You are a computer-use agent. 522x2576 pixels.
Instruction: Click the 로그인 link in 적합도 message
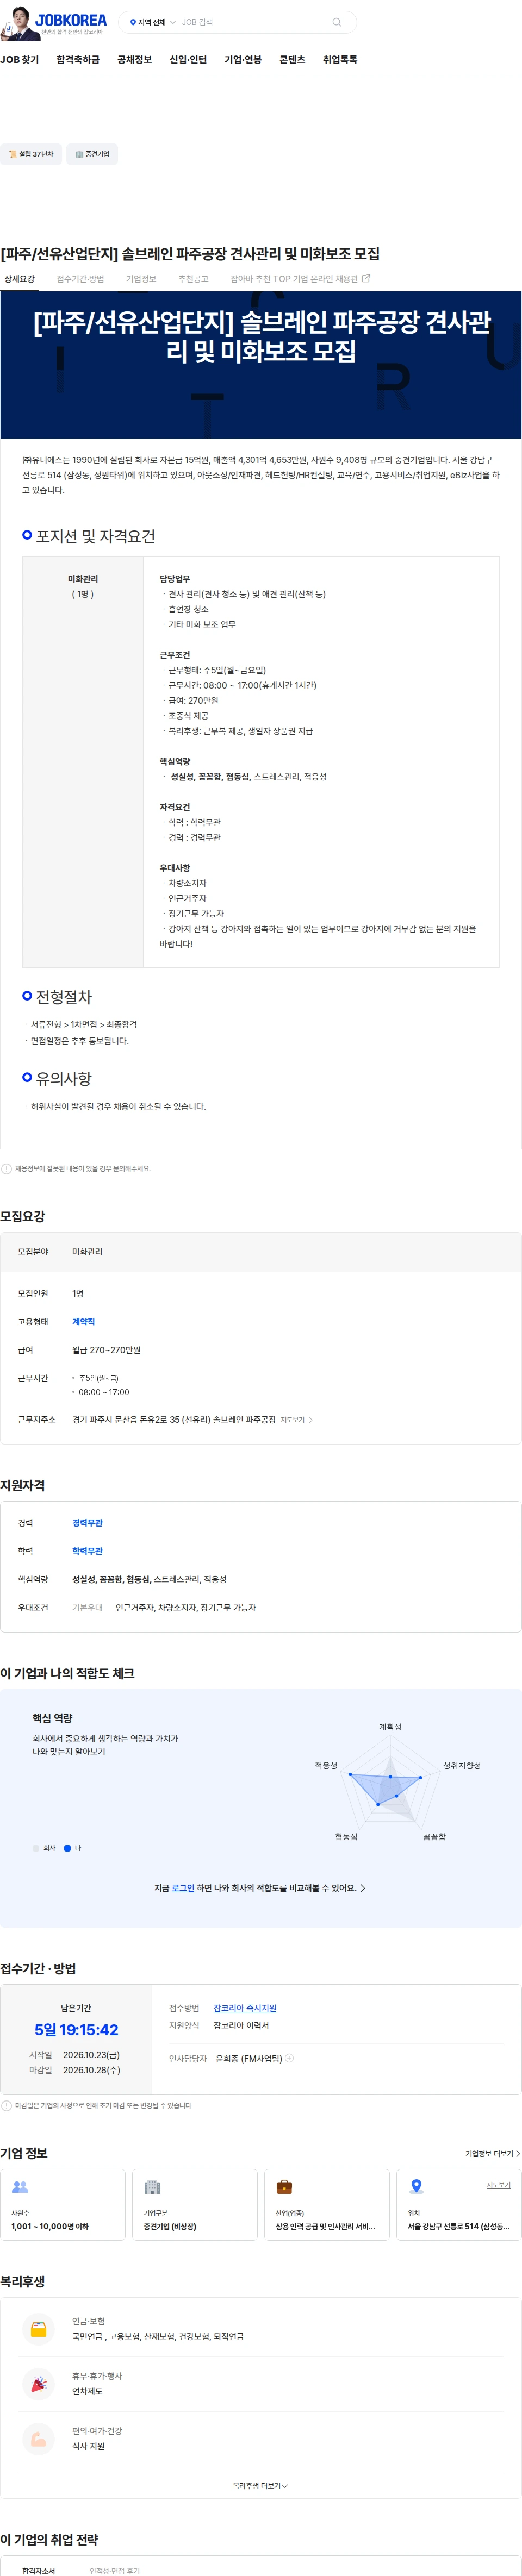183,1888
